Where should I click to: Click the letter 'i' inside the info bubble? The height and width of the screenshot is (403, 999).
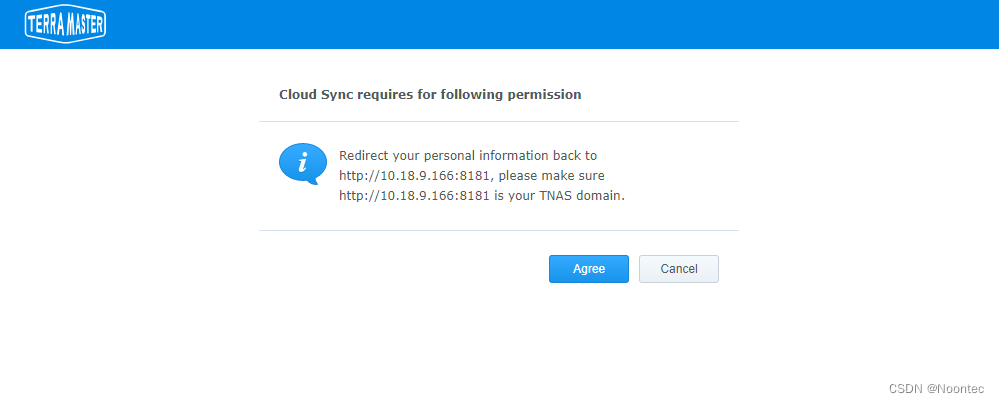click(x=303, y=161)
